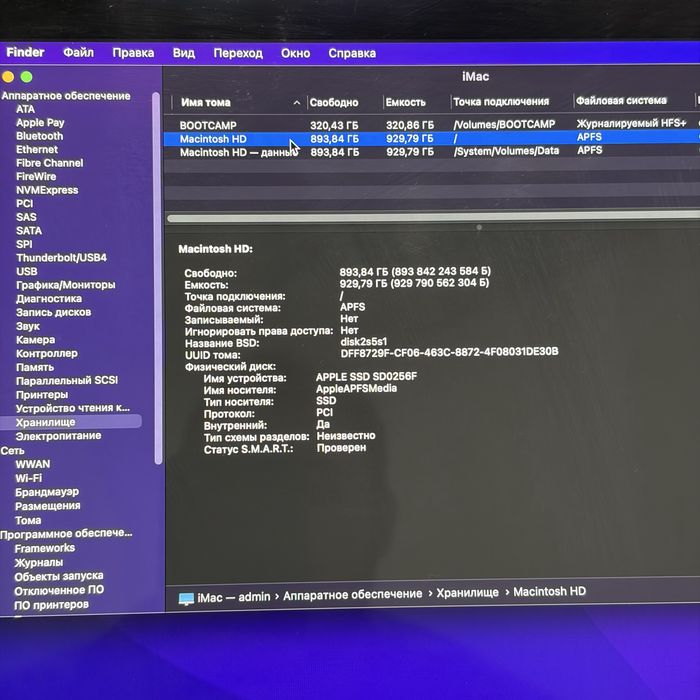Viewport: 700px width, 700px height.
Task: Select Диагностика in the sidebar
Action: click(49, 299)
